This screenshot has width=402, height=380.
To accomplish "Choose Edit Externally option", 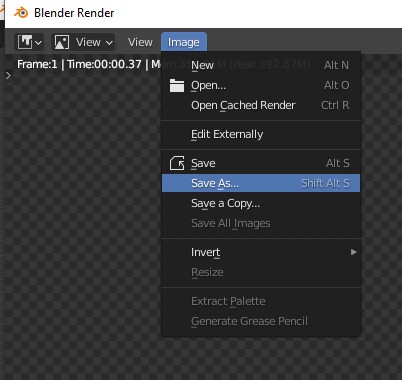I will (x=261, y=134).
